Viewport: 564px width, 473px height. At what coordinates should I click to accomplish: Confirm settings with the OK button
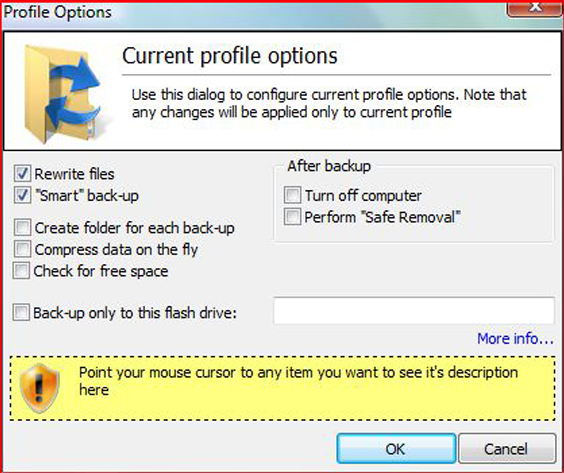(x=396, y=449)
